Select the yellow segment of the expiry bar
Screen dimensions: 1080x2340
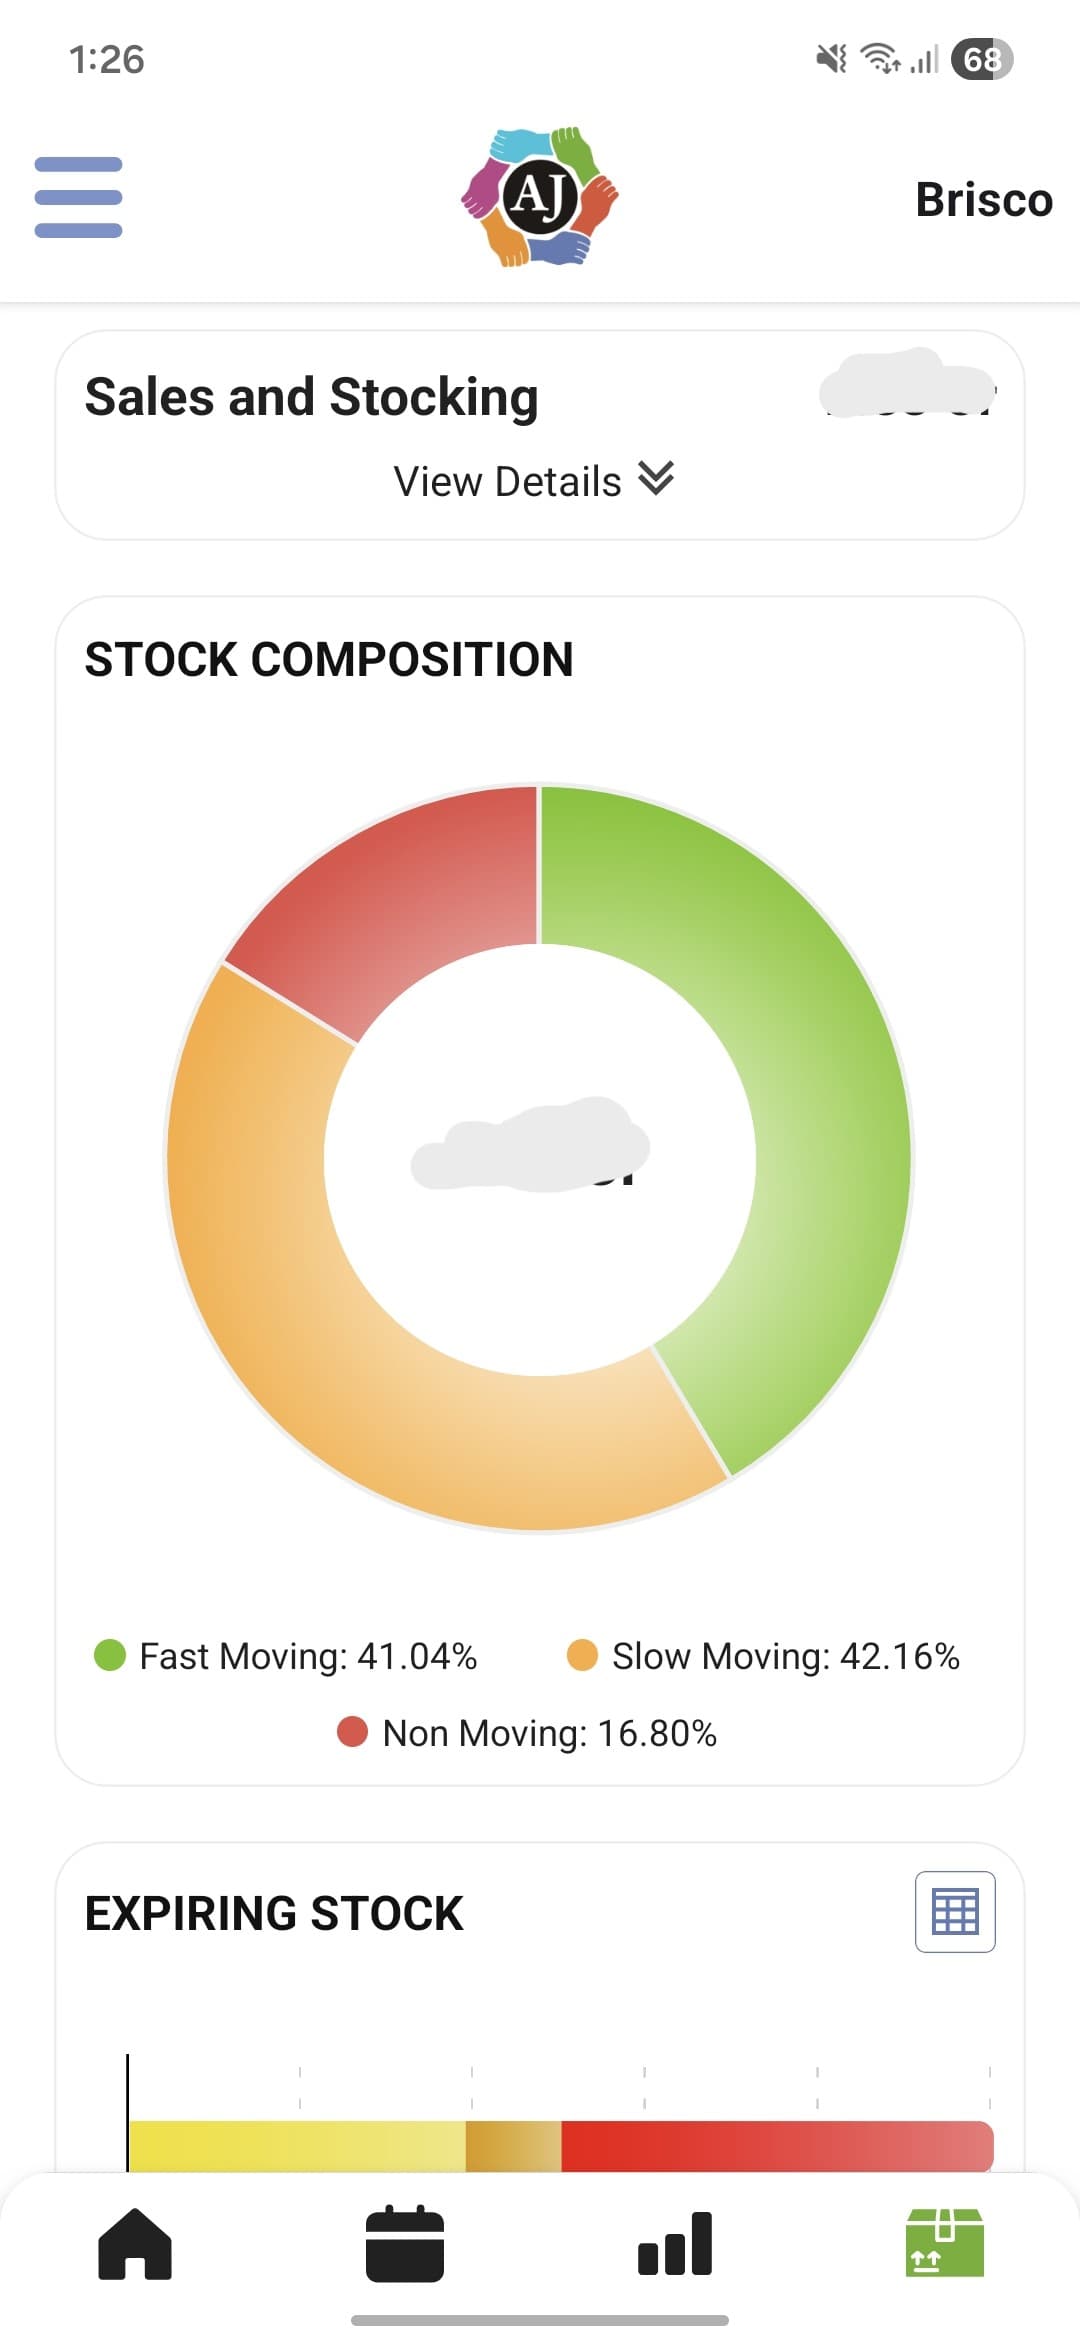(300, 2140)
